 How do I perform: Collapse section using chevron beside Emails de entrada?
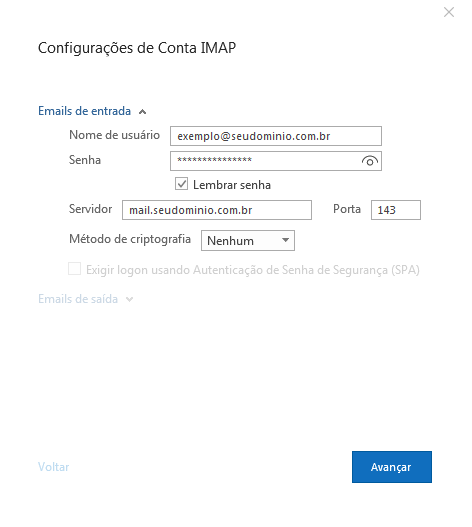point(143,112)
